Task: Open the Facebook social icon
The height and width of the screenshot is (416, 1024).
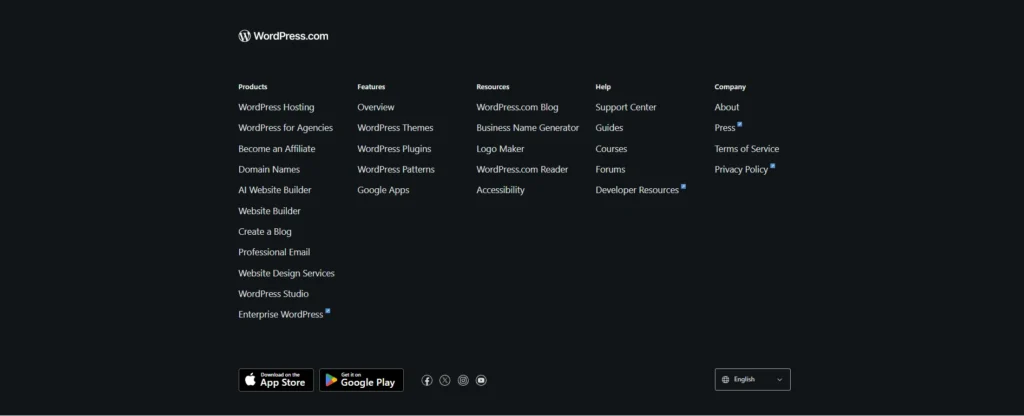Action: click(x=427, y=380)
